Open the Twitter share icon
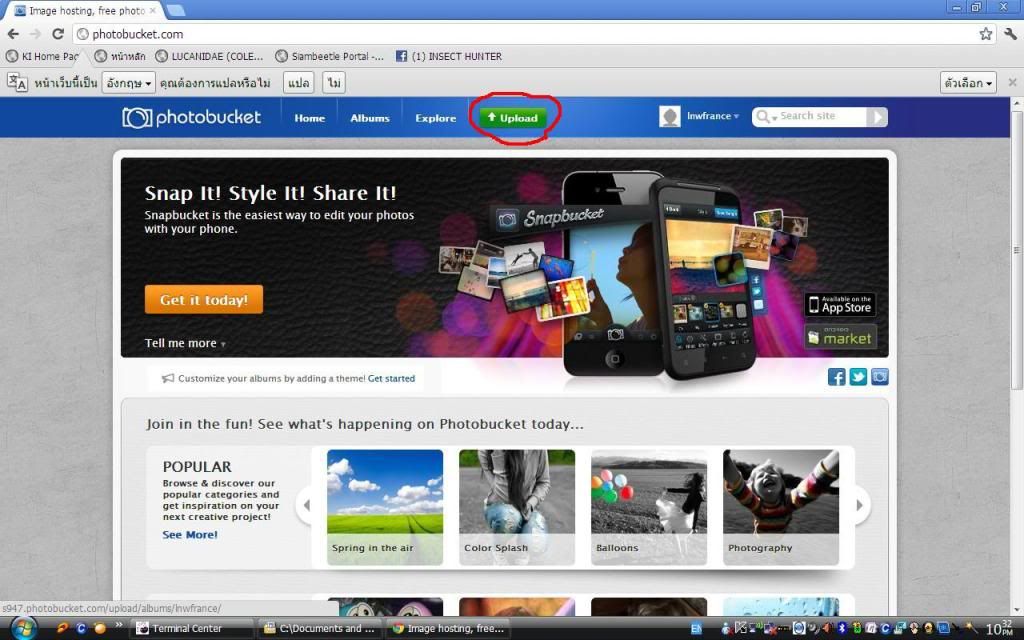Screen dimensions: 1024x640 [x=858, y=377]
